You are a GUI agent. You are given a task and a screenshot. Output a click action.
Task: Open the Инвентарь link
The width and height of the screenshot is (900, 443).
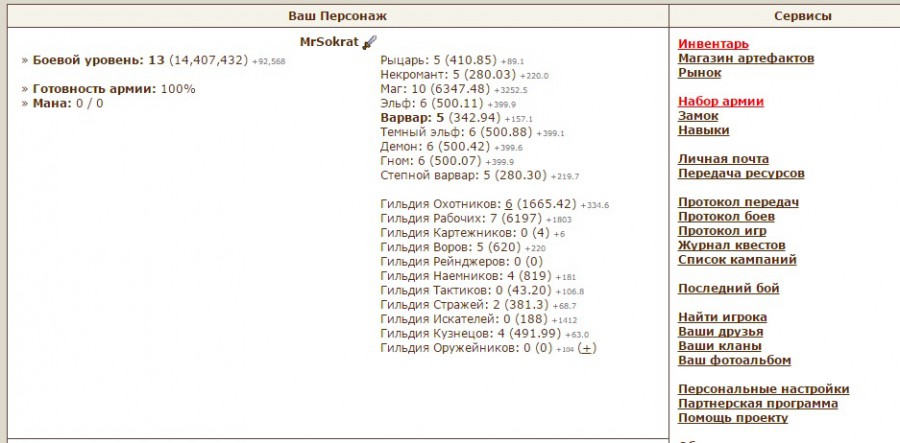pyautogui.click(x=713, y=44)
